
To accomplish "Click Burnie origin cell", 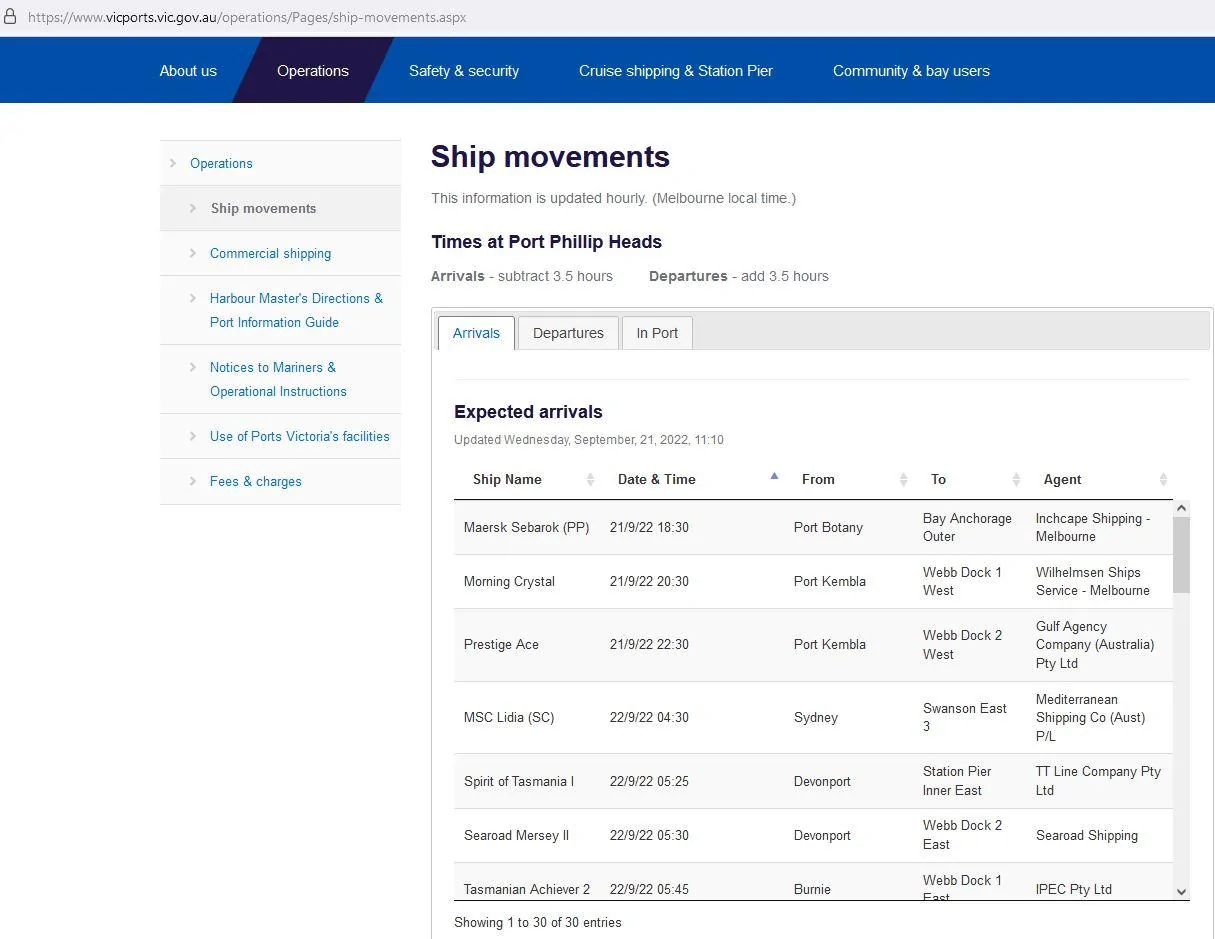I will tap(812, 889).
